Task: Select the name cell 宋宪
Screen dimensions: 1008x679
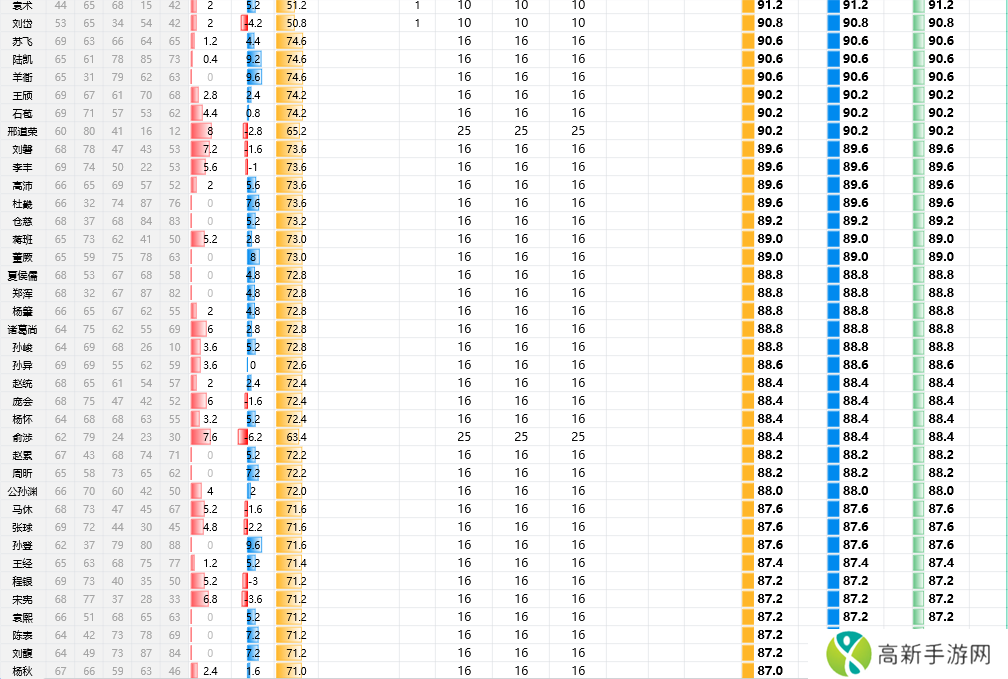Action: pyautogui.click(x=22, y=599)
